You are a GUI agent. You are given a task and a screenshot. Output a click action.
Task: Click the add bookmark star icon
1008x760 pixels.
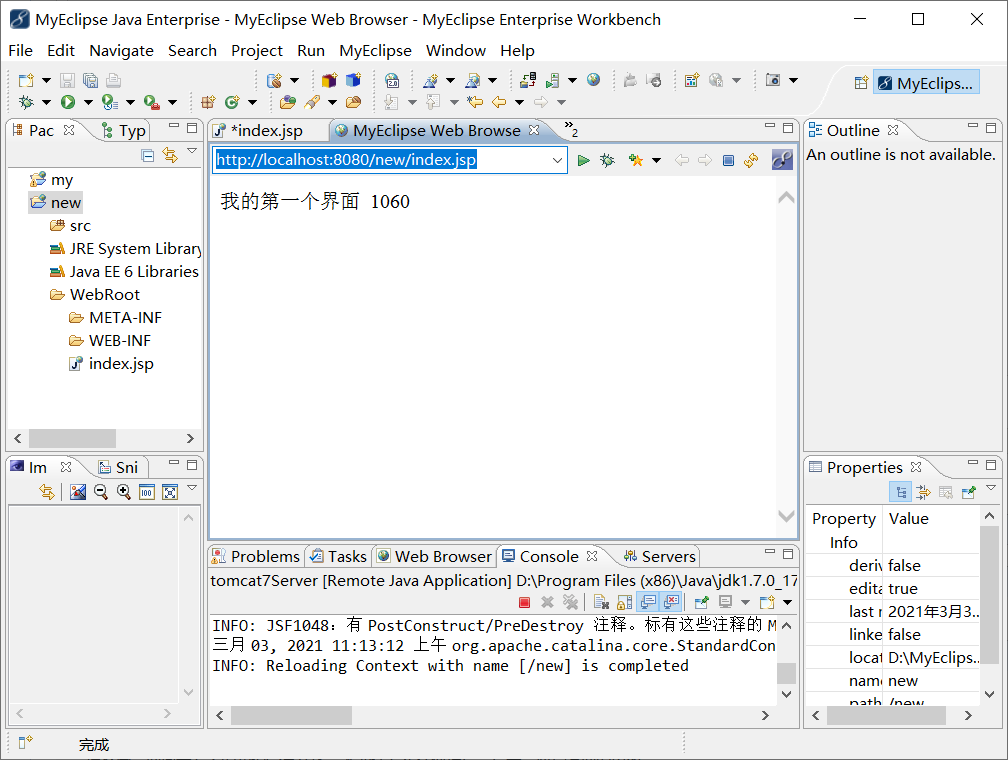(x=636, y=160)
